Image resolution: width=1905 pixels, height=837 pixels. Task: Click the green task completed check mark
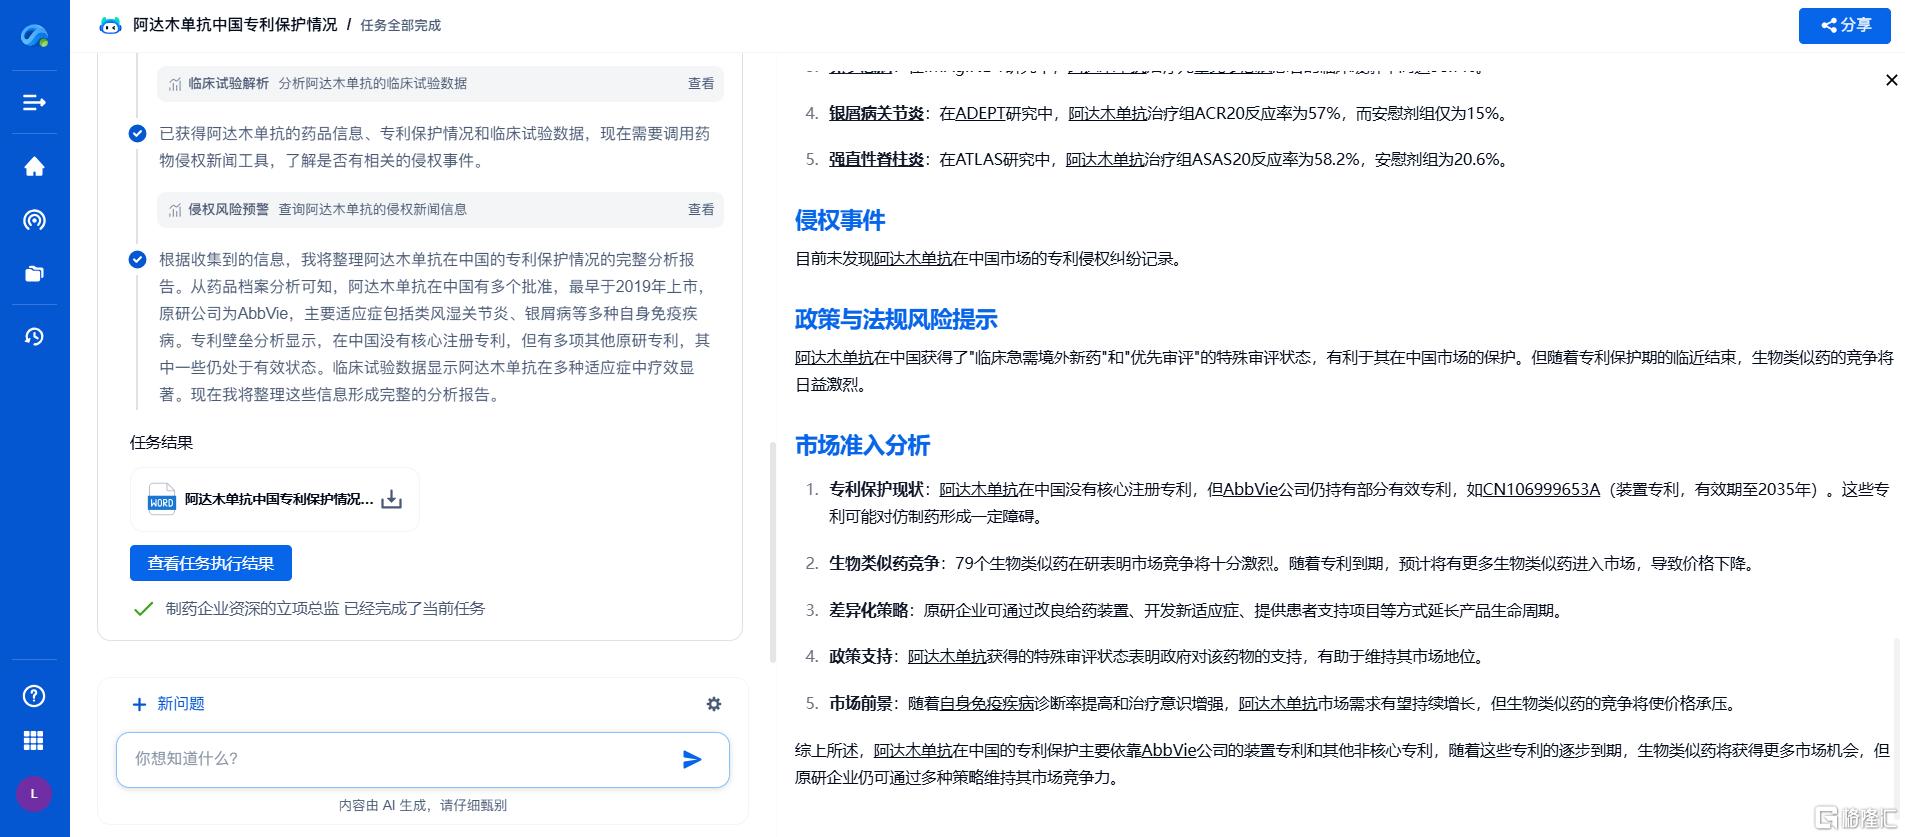point(143,609)
